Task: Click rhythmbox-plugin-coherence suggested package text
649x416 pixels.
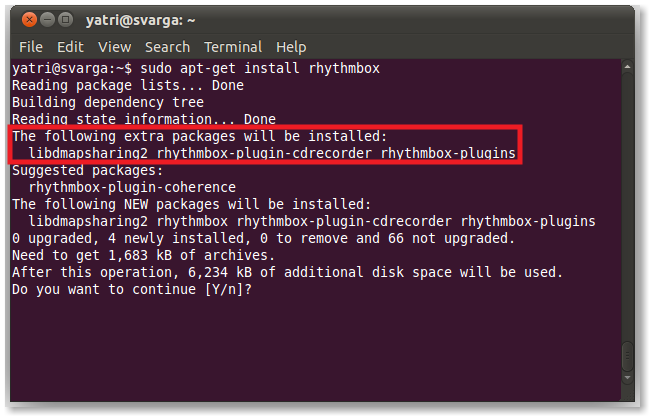Action: [x=132, y=187]
